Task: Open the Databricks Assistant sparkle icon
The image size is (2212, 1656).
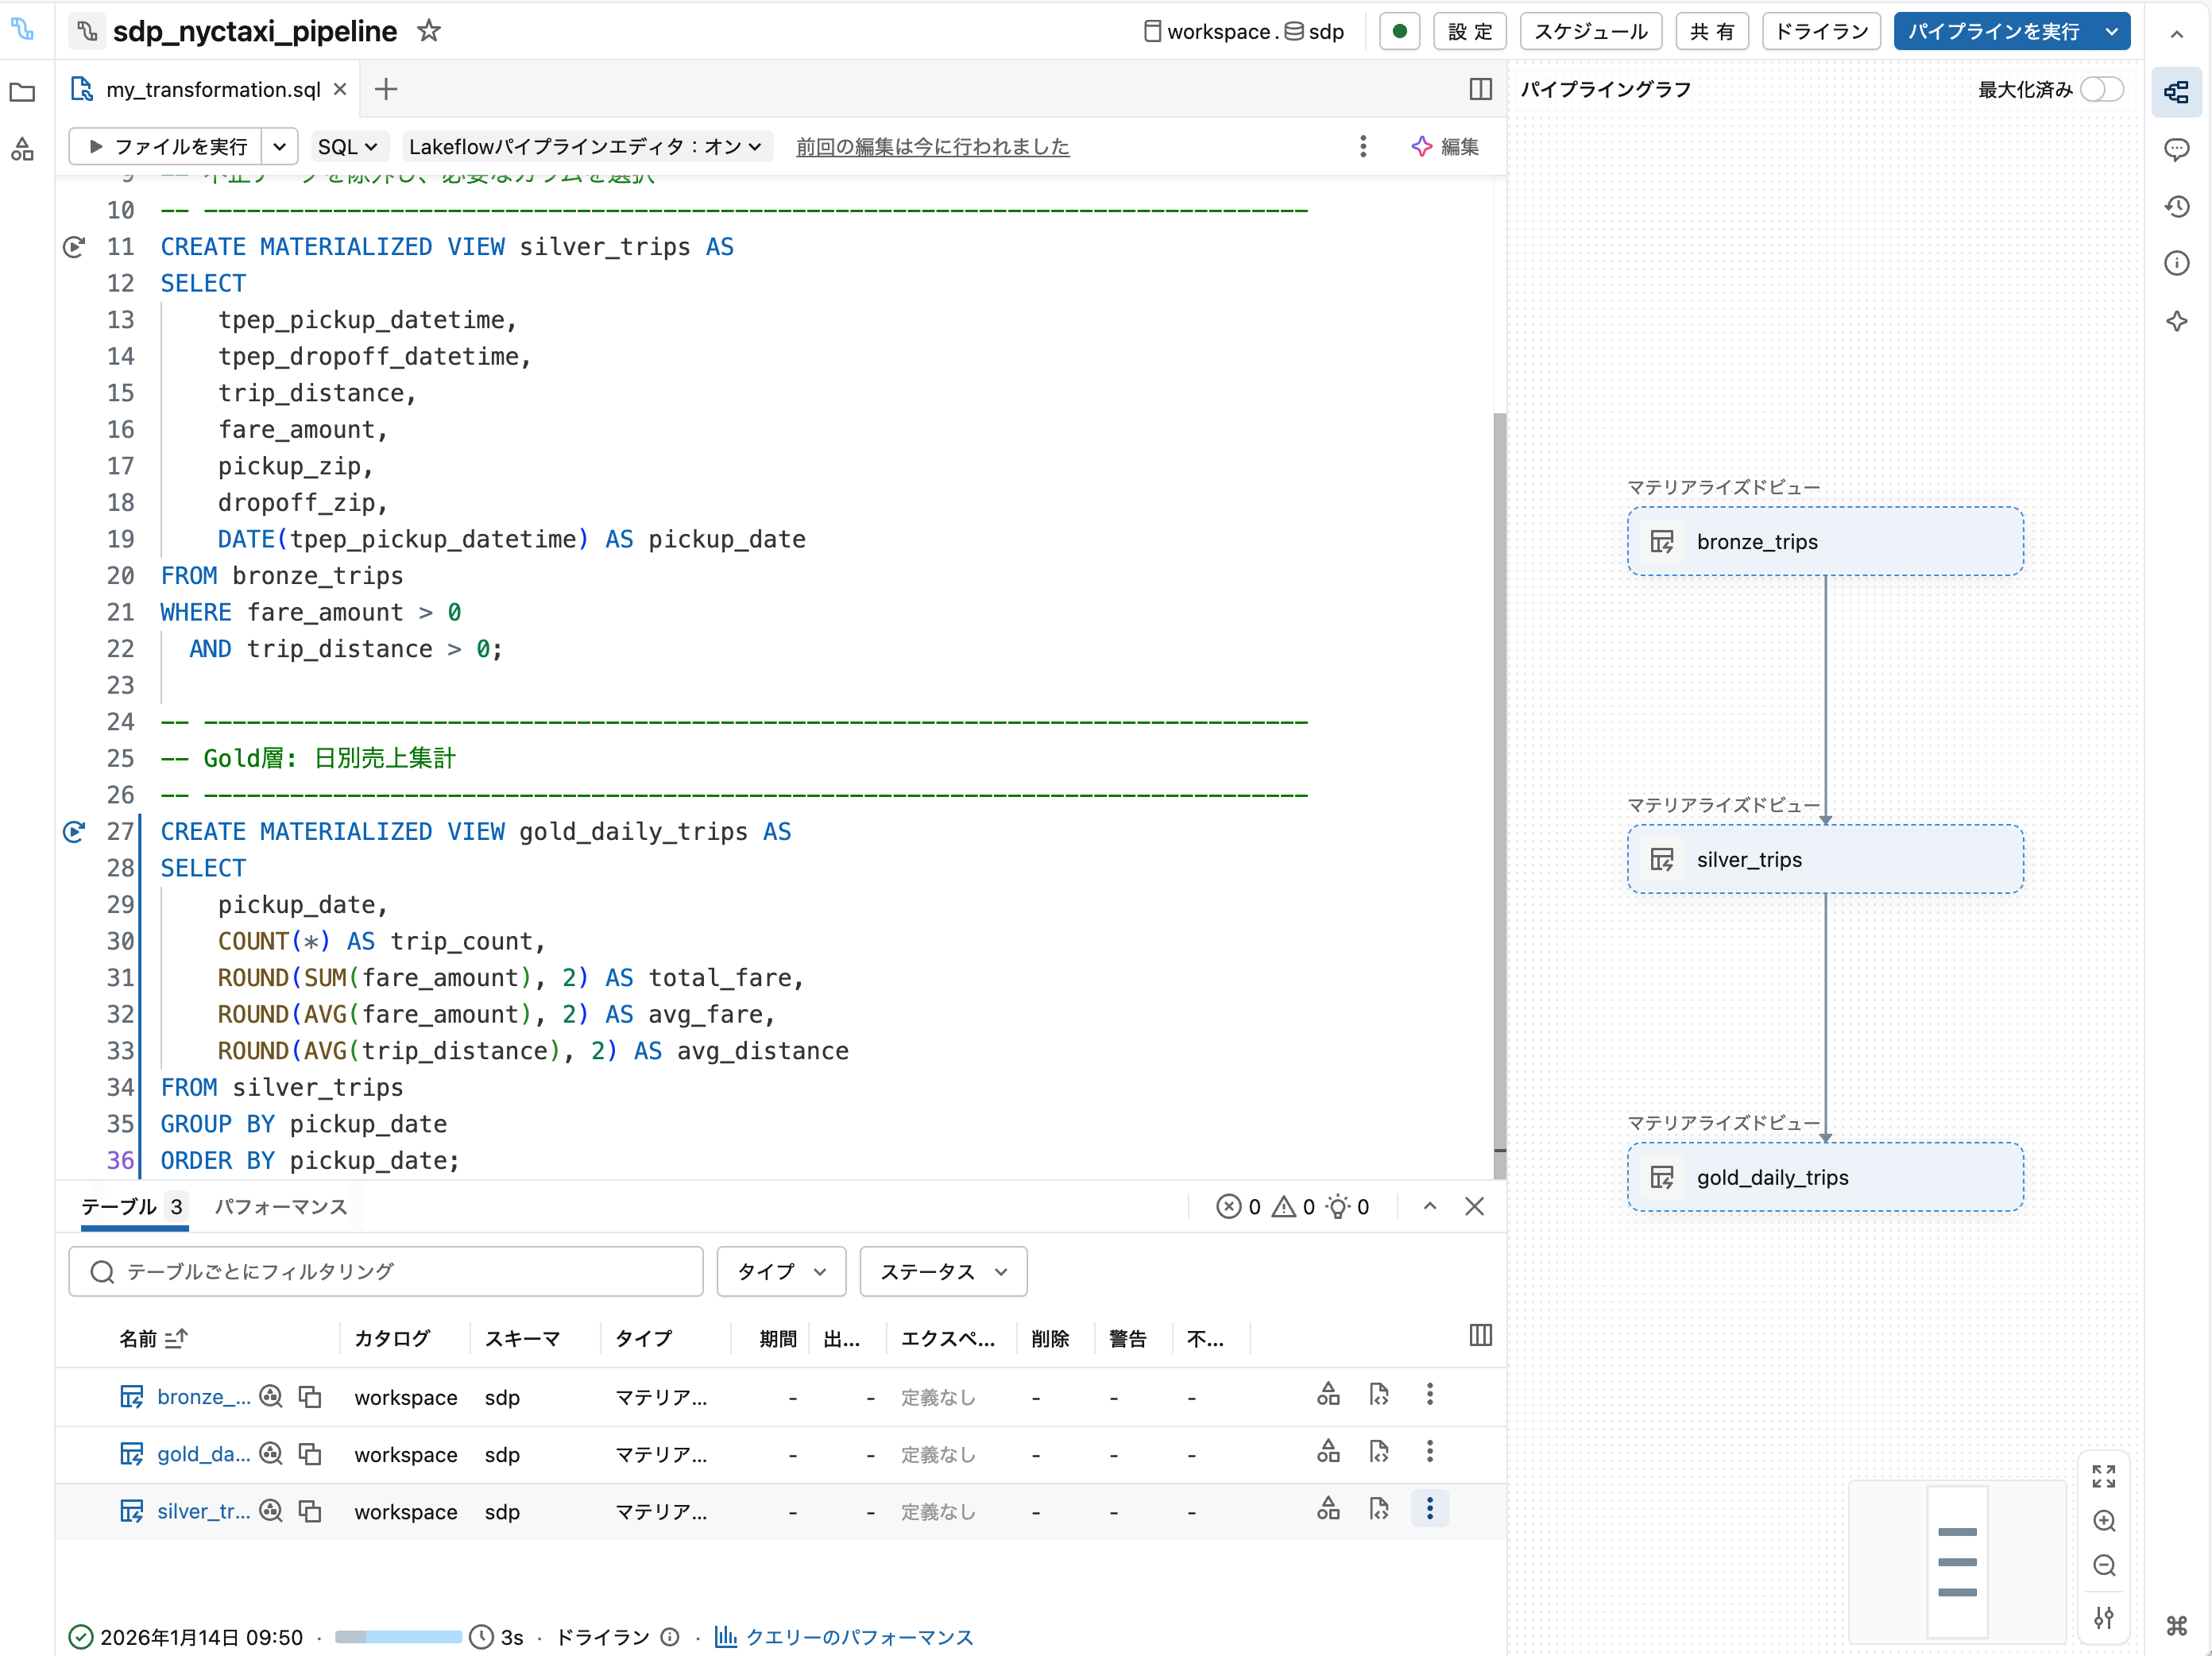Action: pyautogui.click(x=2177, y=321)
